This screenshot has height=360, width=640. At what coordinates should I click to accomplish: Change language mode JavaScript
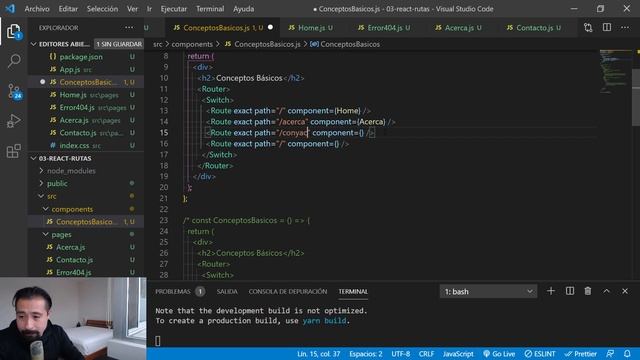click(458, 354)
